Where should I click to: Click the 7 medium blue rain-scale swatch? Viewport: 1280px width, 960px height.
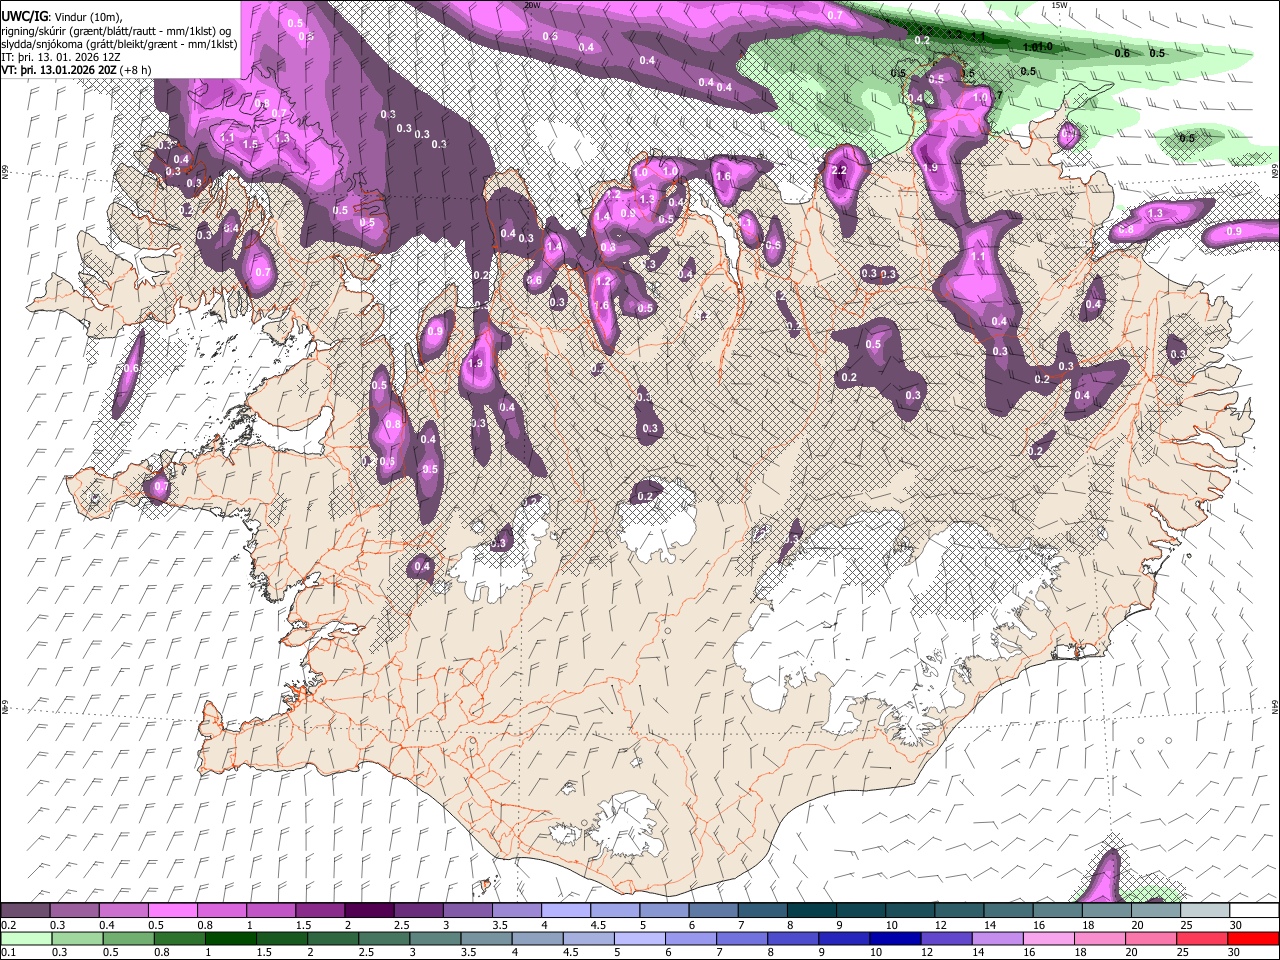741,938
